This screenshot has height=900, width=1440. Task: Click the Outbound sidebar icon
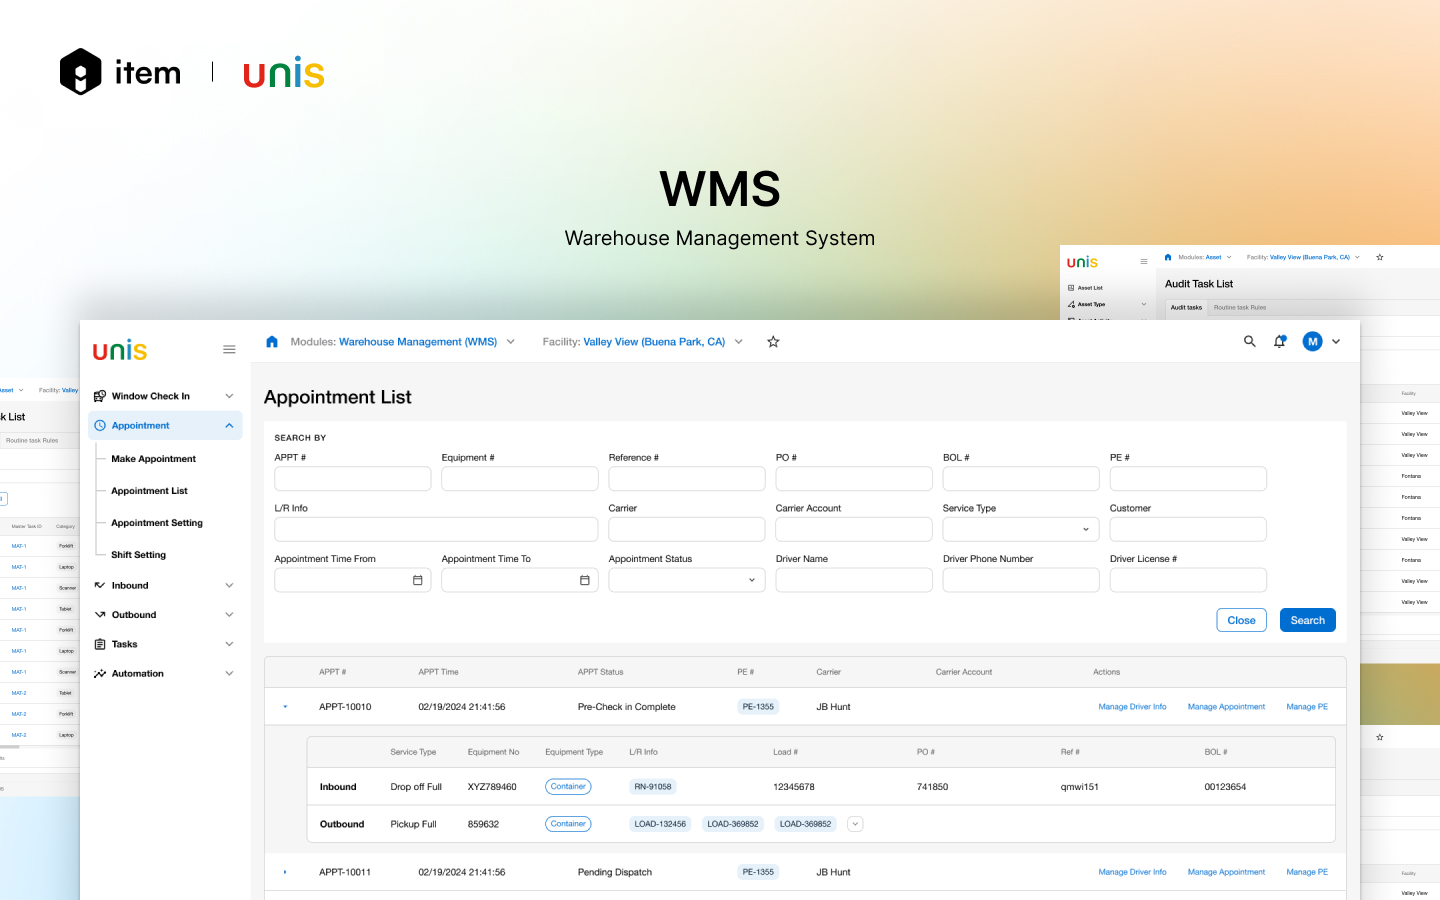(100, 614)
